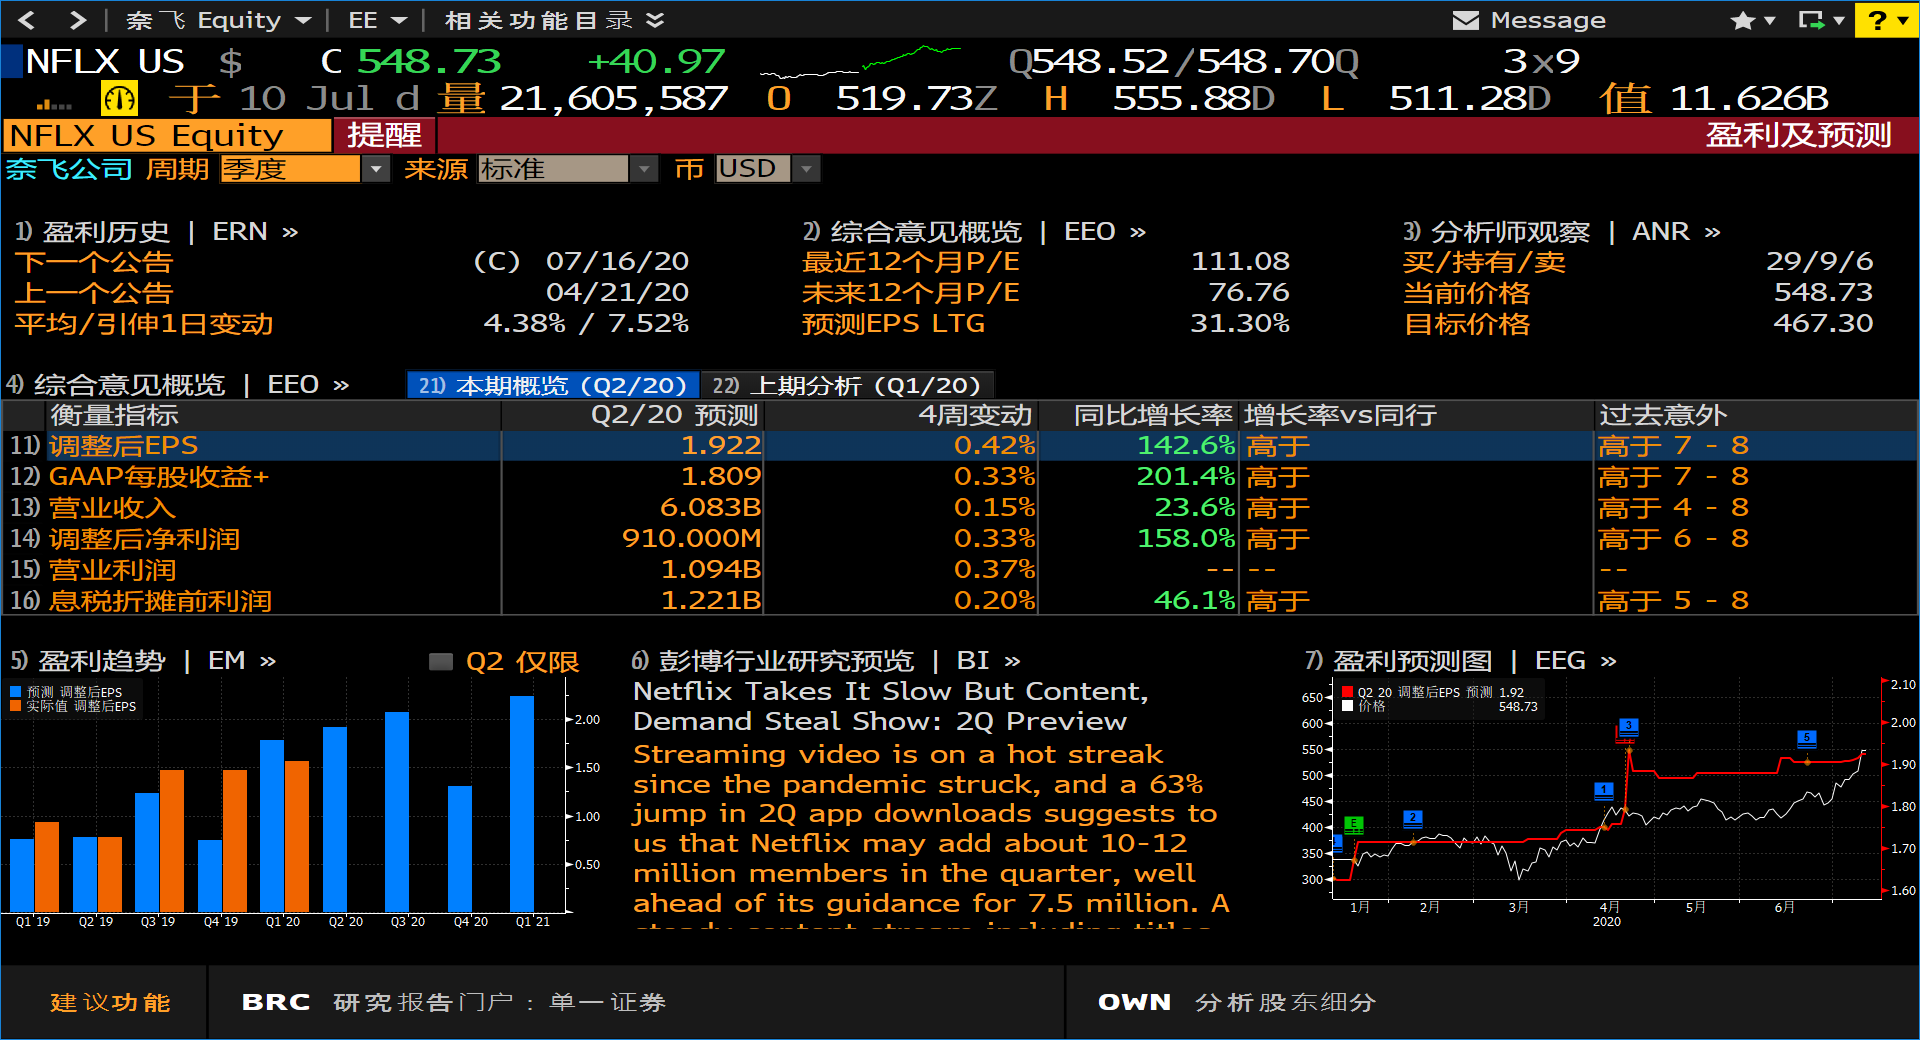
Task: Open BRC 研究报告门户 shortcut
Action: (x=454, y=1003)
